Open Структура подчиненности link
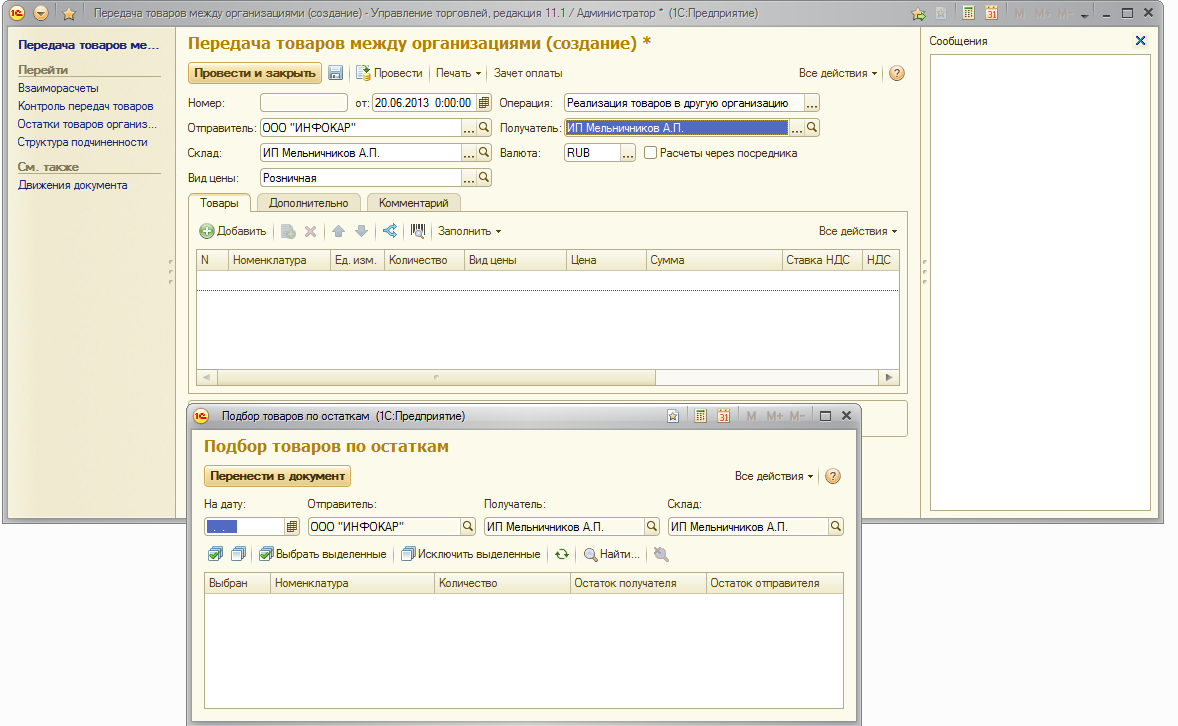The height and width of the screenshot is (726, 1178). (83, 142)
